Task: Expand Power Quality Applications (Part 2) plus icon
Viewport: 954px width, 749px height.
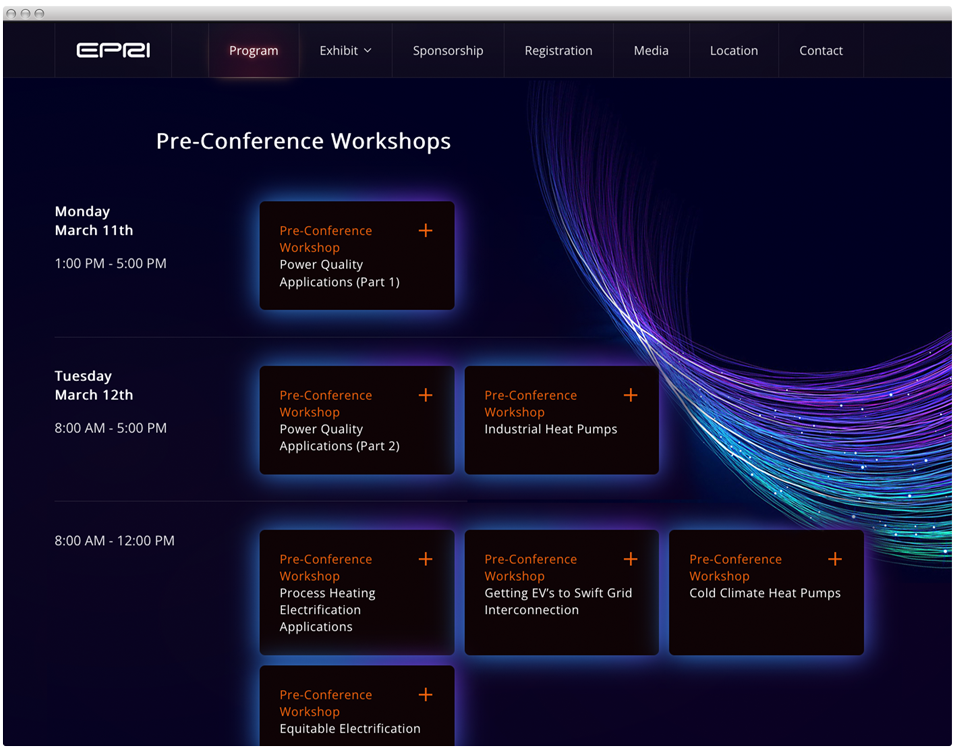Action: coord(425,395)
